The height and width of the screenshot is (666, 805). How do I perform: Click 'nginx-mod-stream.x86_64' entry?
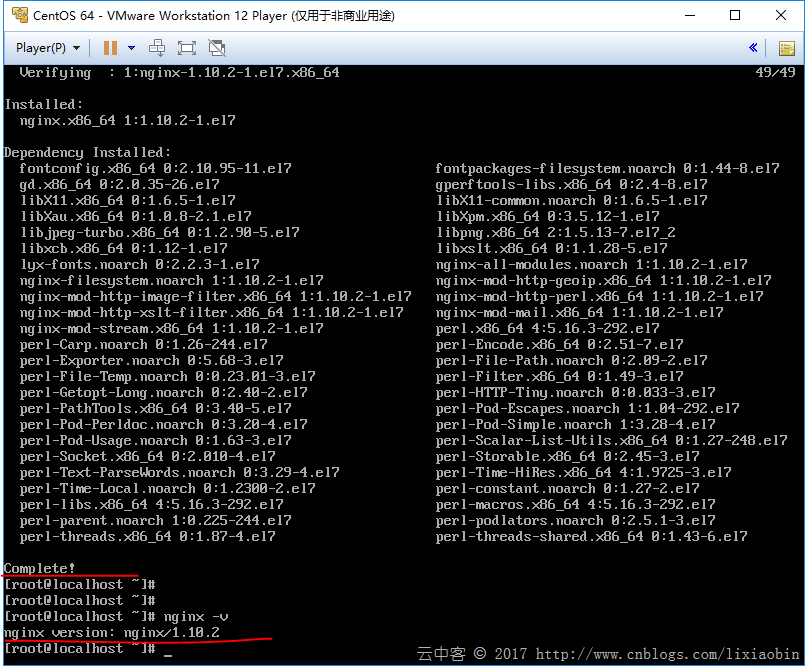coord(171,328)
